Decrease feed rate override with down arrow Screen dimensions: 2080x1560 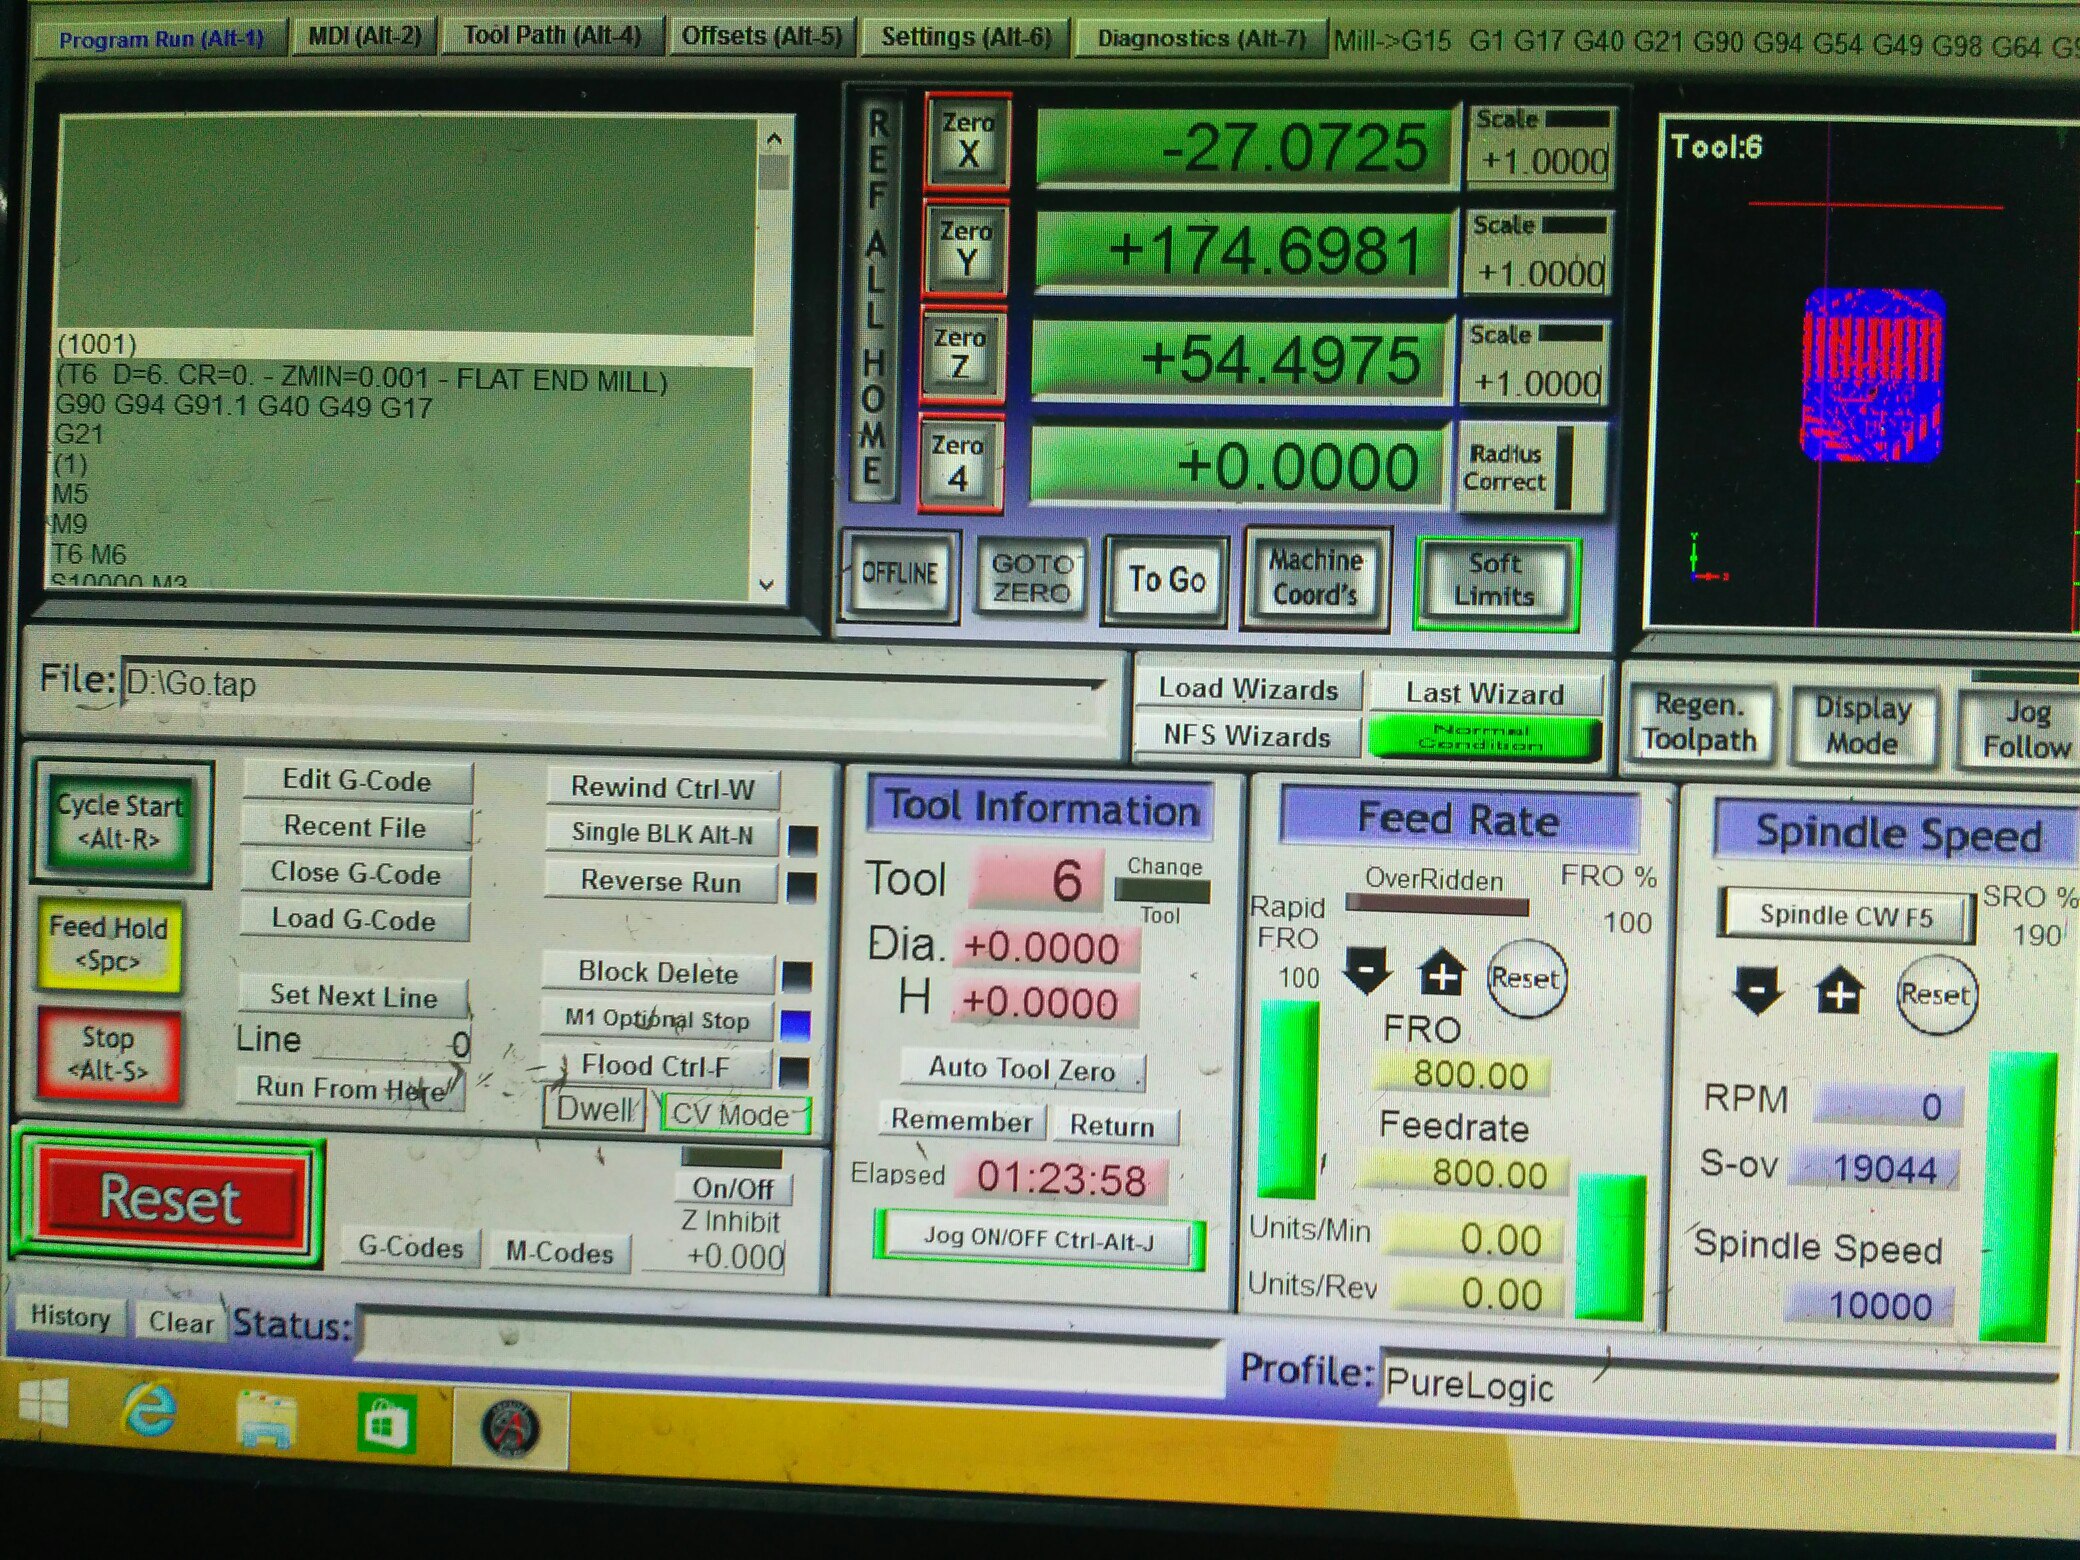pos(1366,970)
